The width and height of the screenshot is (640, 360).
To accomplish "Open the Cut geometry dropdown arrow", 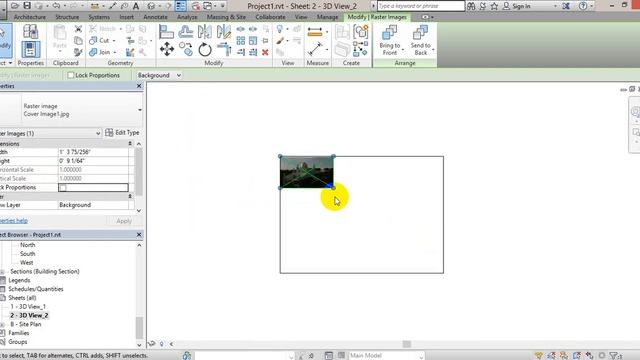I will tap(114, 41).
